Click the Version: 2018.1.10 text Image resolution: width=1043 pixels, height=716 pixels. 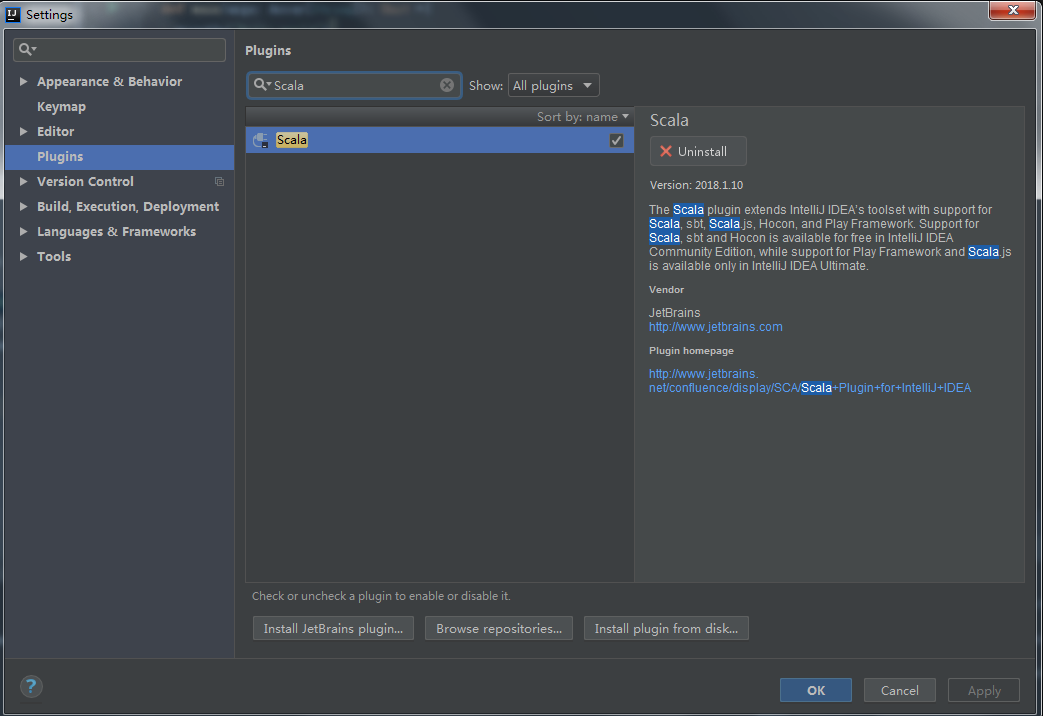tap(696, 185)
